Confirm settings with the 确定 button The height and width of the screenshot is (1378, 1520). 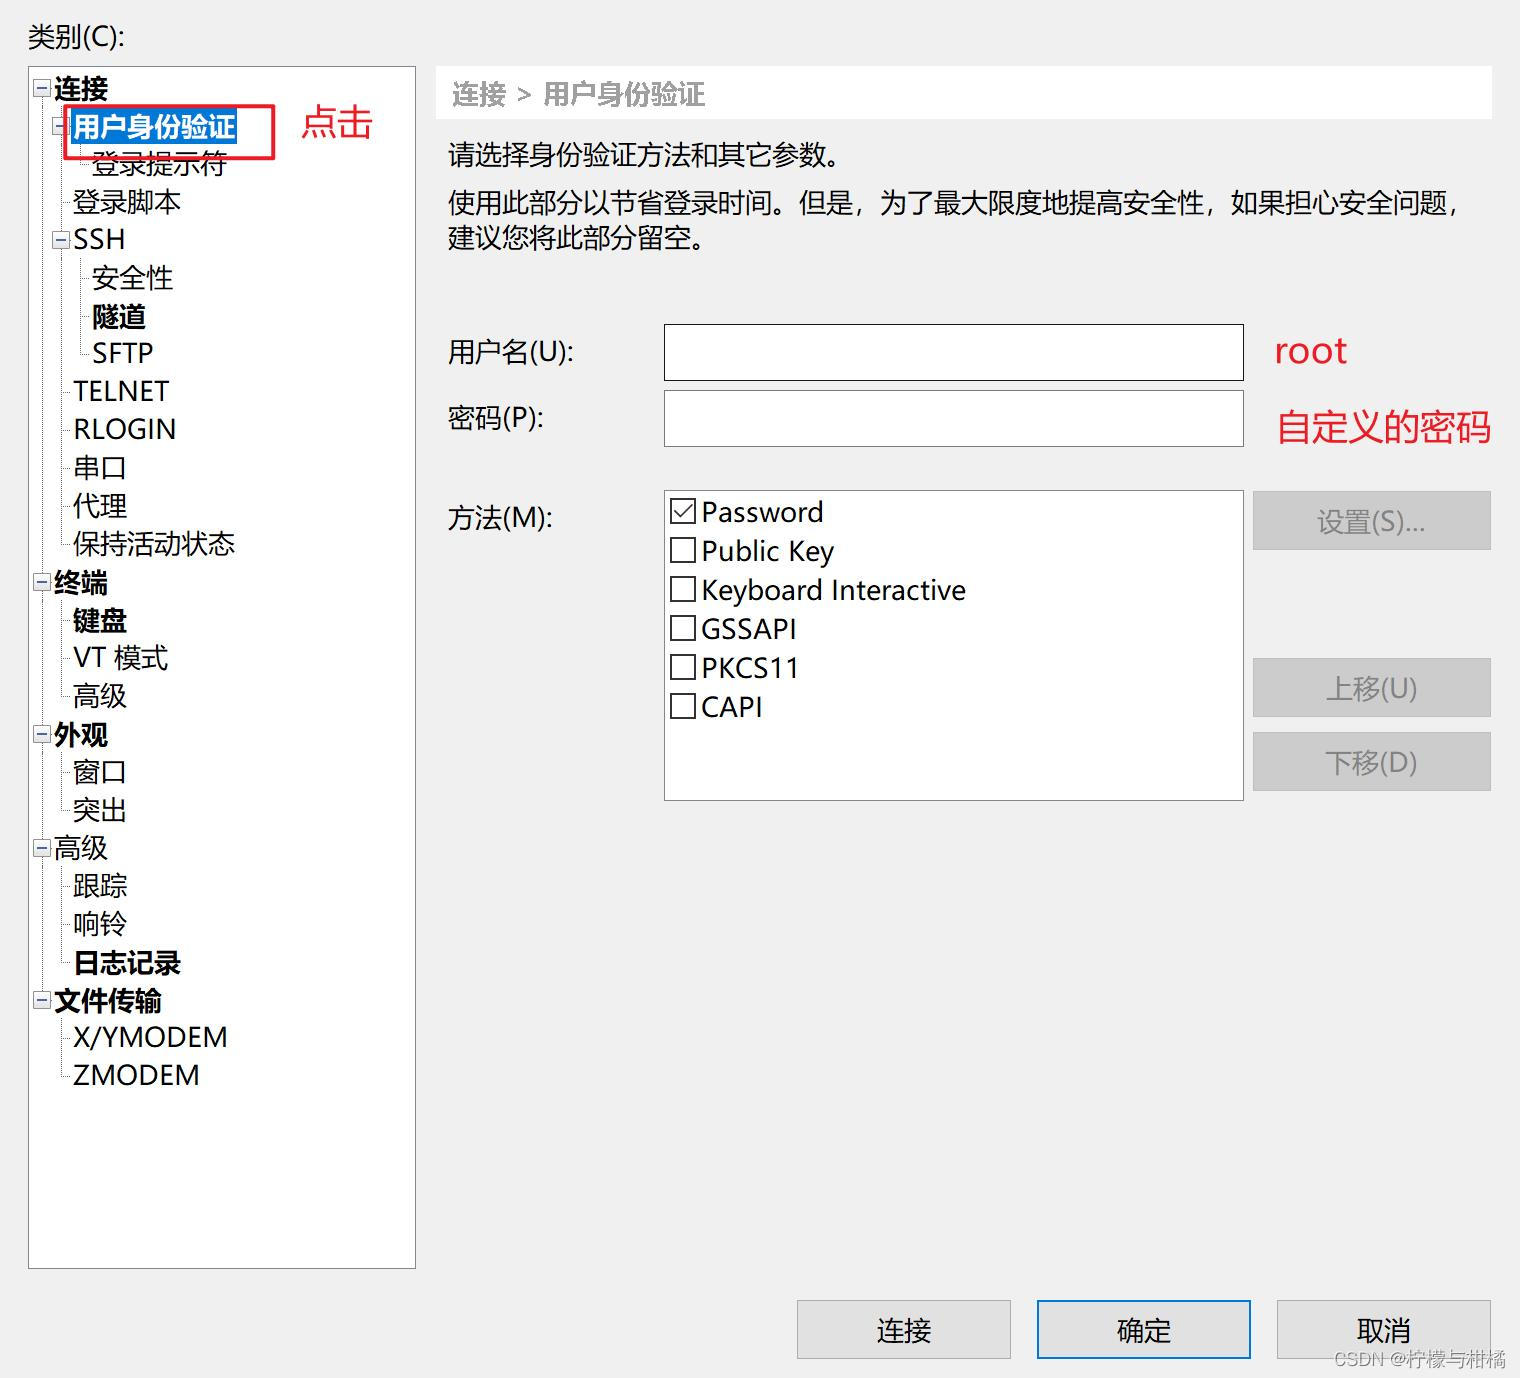1142,1330
